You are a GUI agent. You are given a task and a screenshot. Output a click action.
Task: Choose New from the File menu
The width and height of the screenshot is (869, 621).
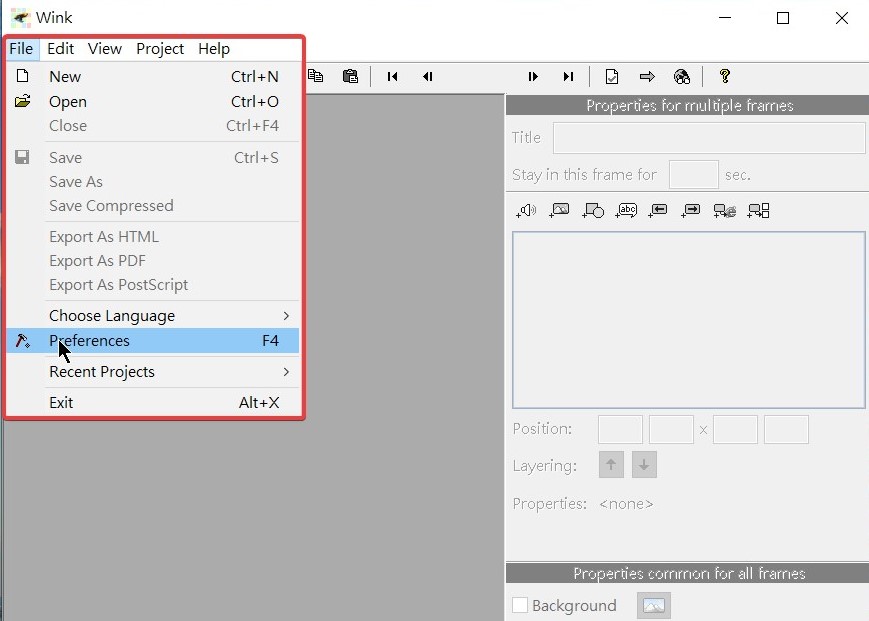pyautogui.click(x=153, y=76)
